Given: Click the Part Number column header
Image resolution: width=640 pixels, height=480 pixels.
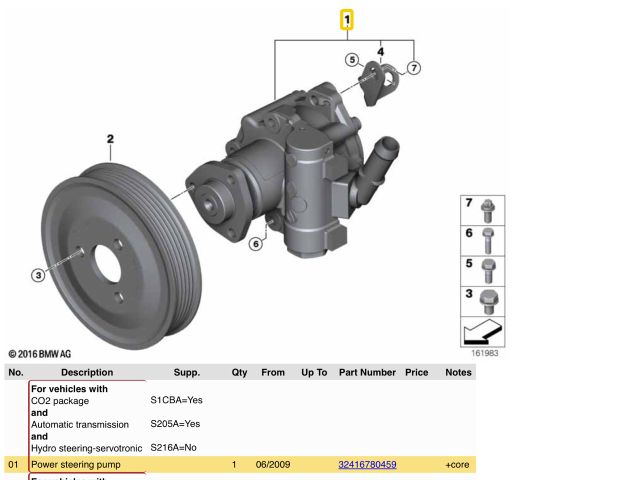Looking at the screenshot, I should (x=367, y=372).
